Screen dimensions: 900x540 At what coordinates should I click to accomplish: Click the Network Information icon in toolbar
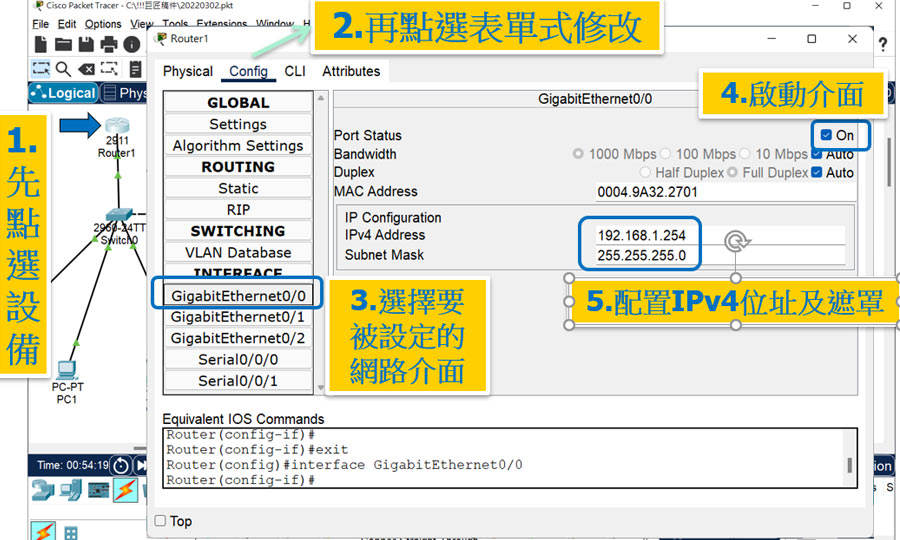coord(131,44)
